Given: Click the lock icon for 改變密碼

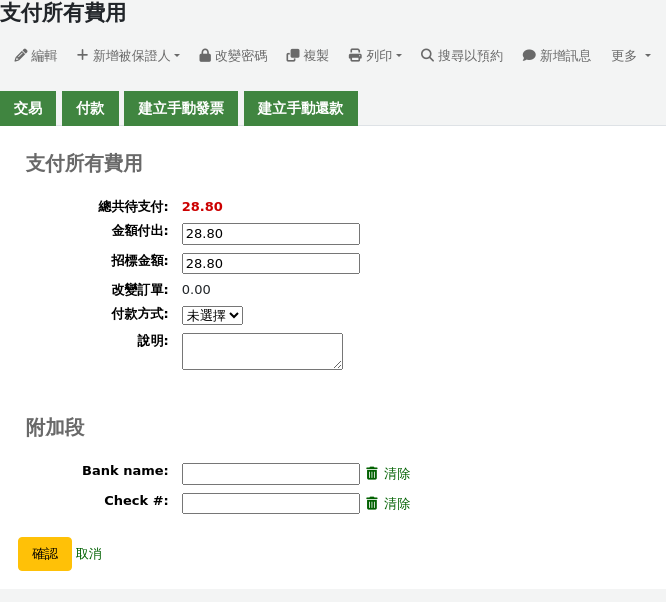Looking at the screenshot, I should pos(205,56).
